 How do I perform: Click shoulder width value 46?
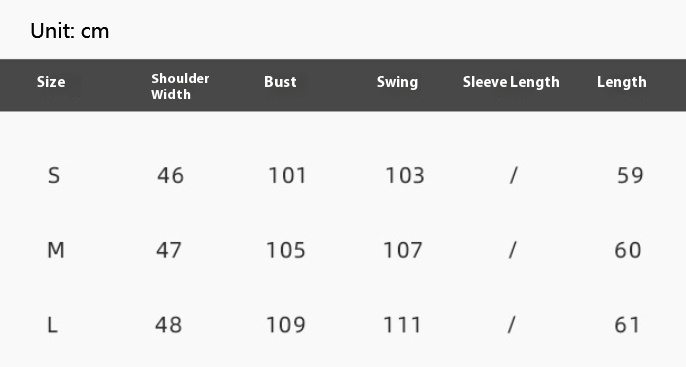[x=171, y=175]
